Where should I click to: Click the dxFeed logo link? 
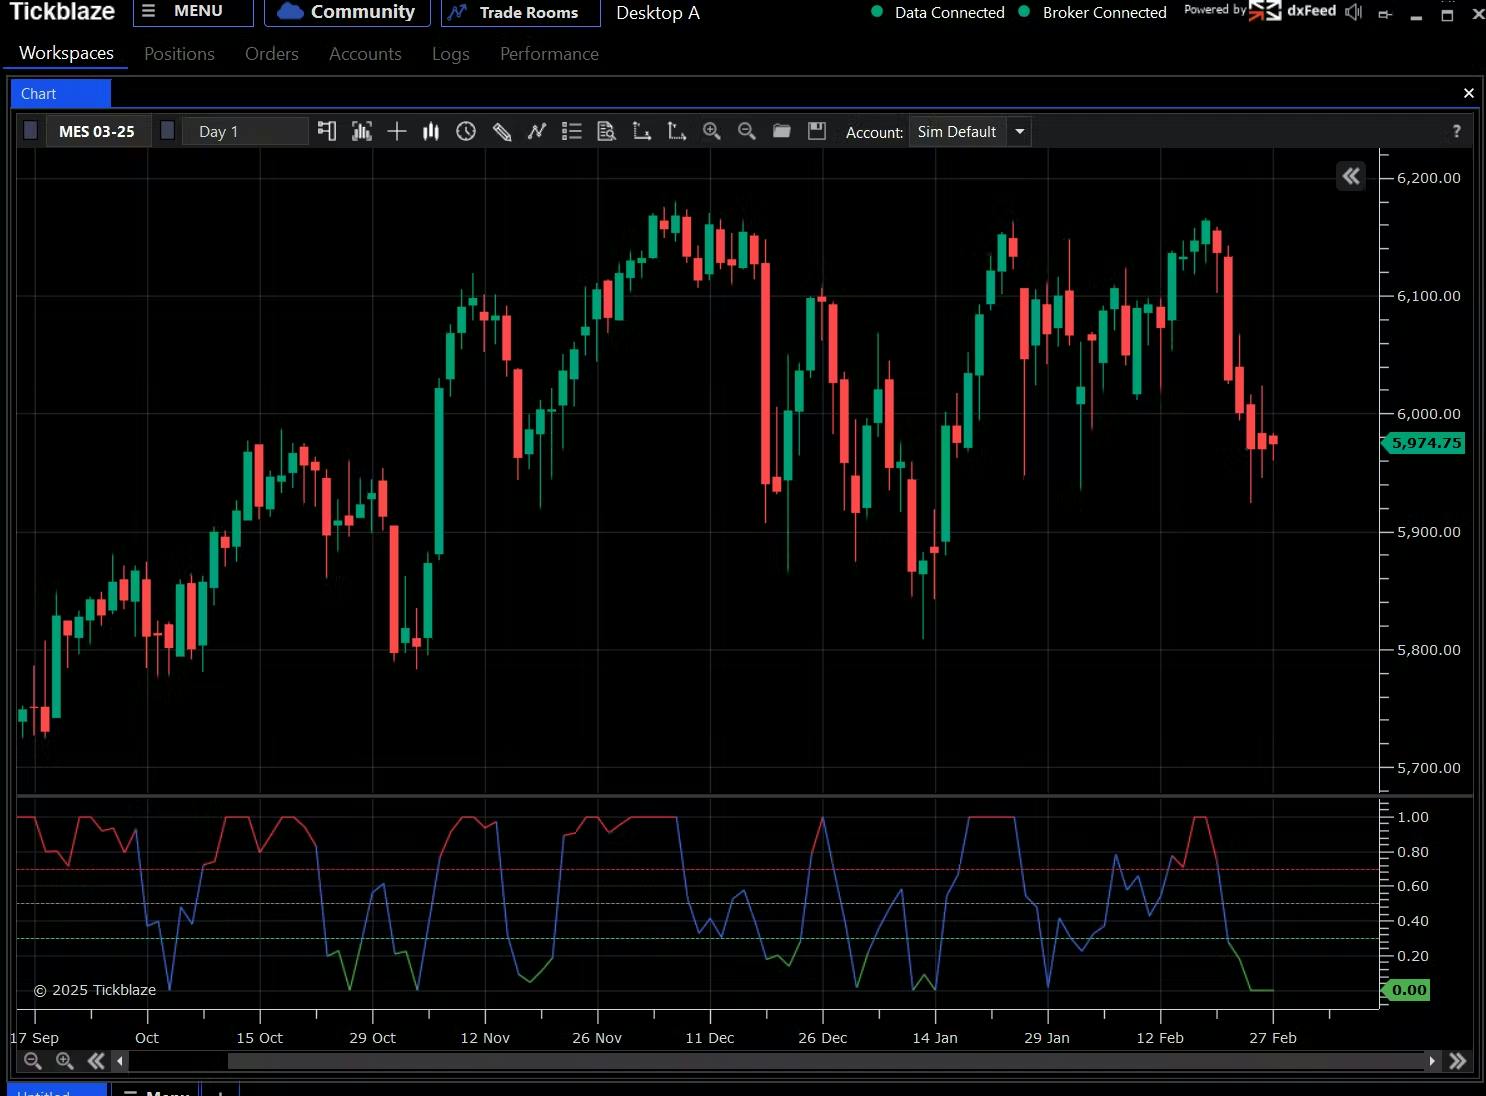click(x=1292, y=11)
